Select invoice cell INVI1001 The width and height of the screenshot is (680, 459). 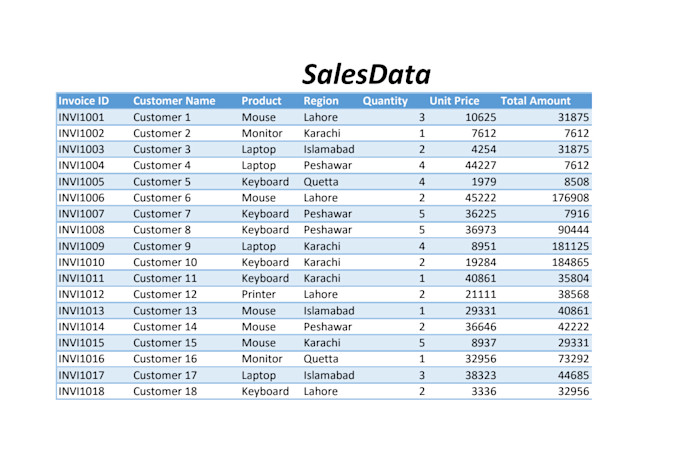(x=81, y=117)
